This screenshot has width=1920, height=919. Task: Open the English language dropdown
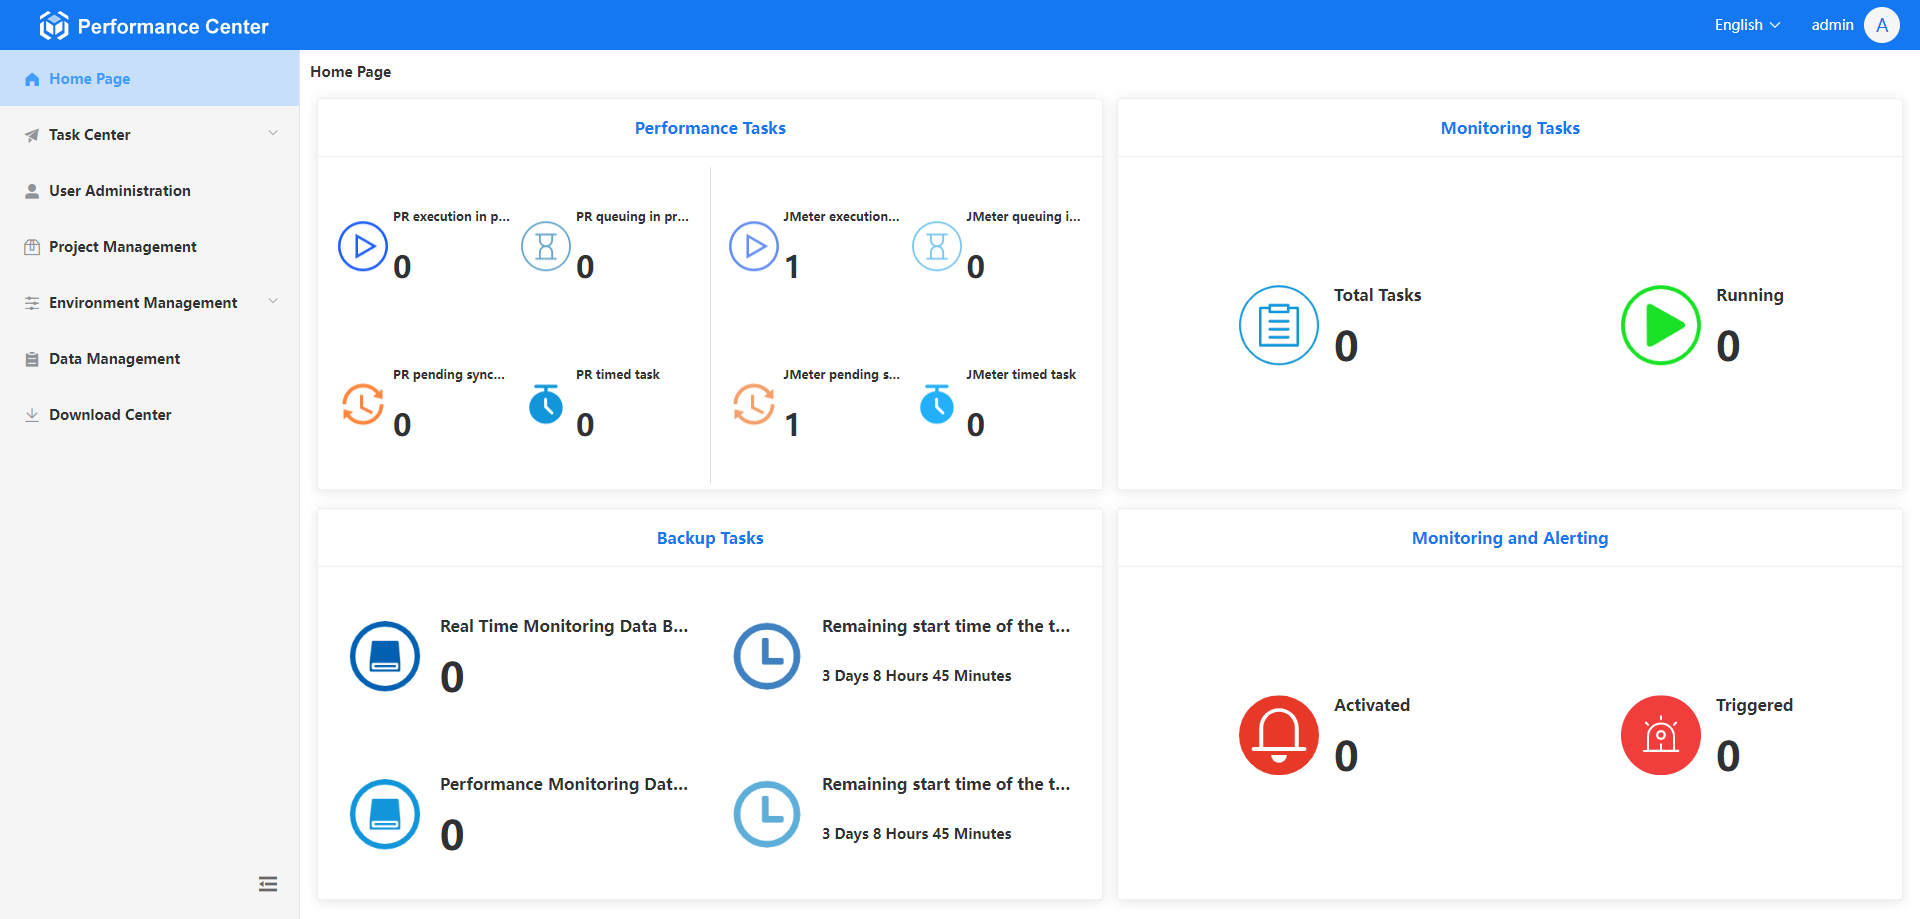(1747, 25)
